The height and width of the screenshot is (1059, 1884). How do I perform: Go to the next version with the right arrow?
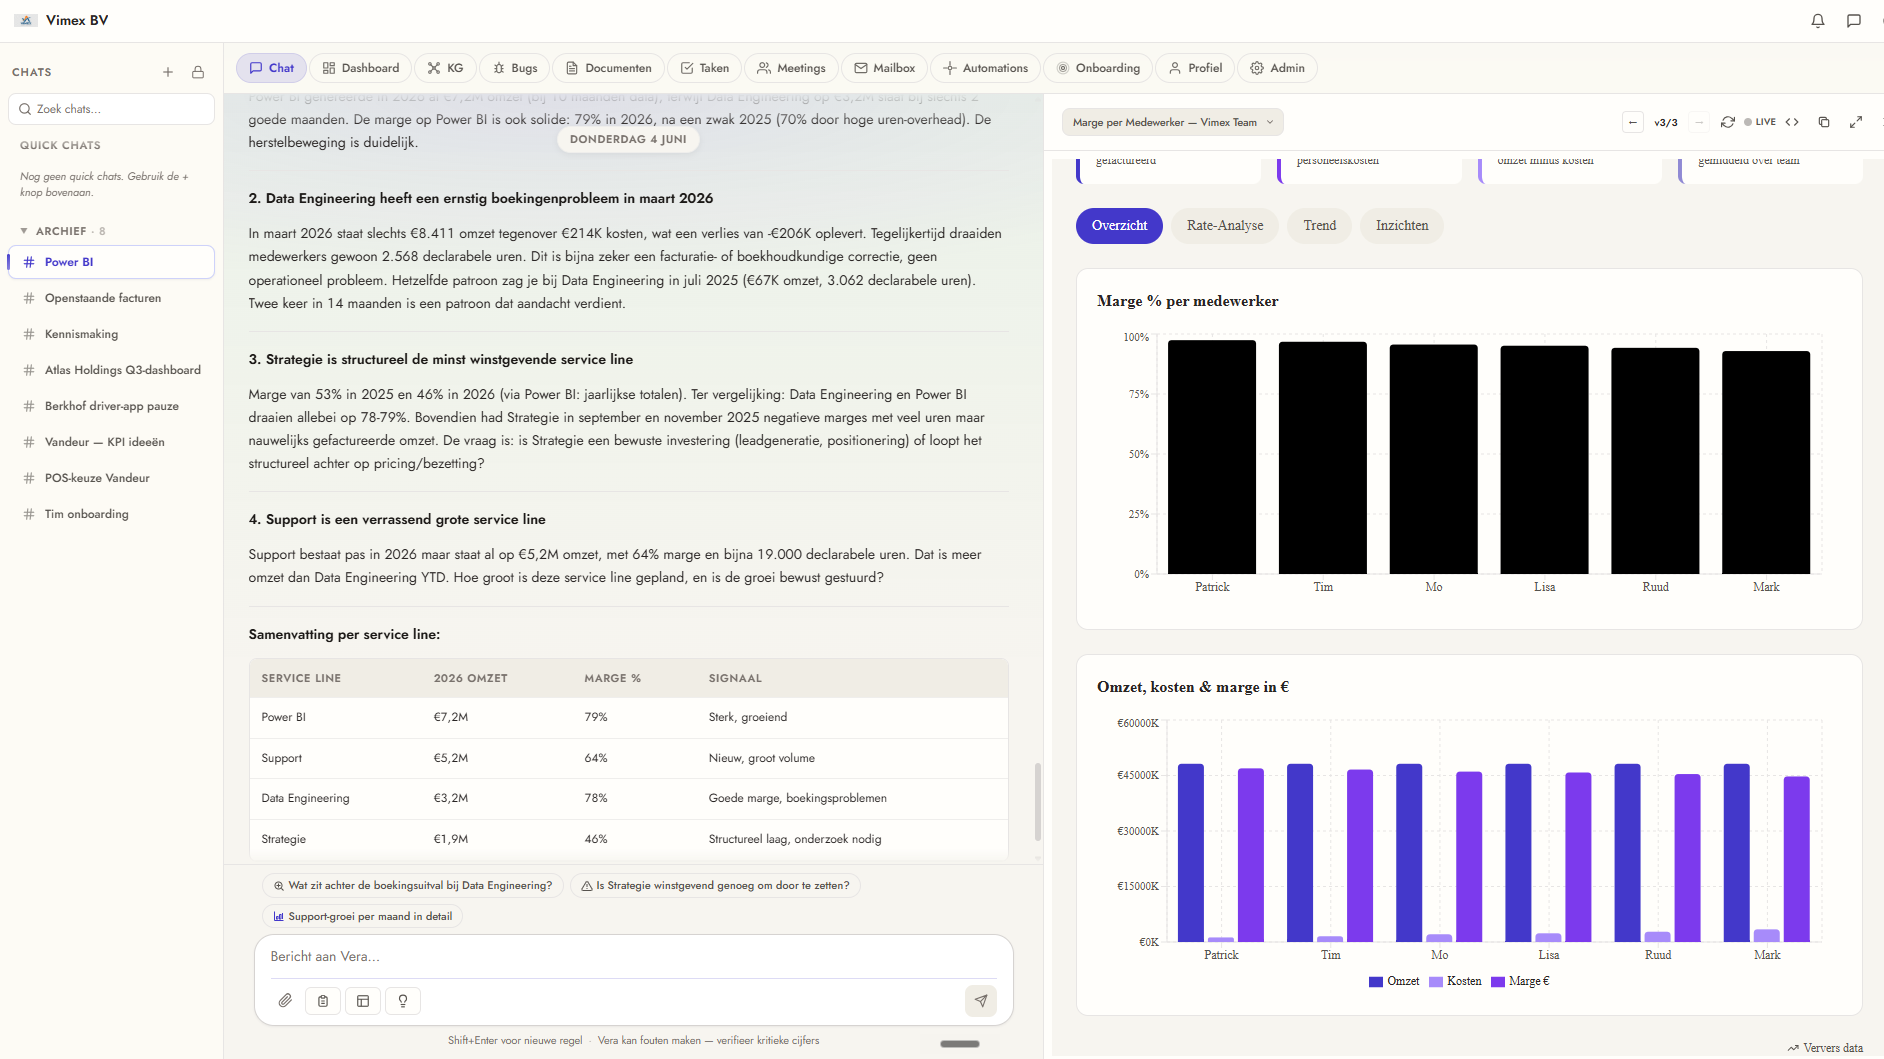coord(1699,122)
